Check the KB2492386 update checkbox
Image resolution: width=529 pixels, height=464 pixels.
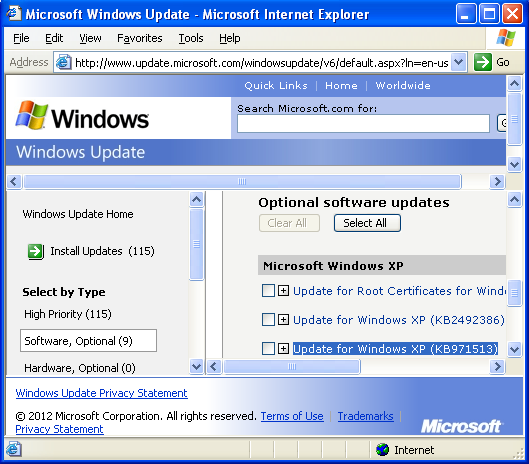[x=268, y=320]
